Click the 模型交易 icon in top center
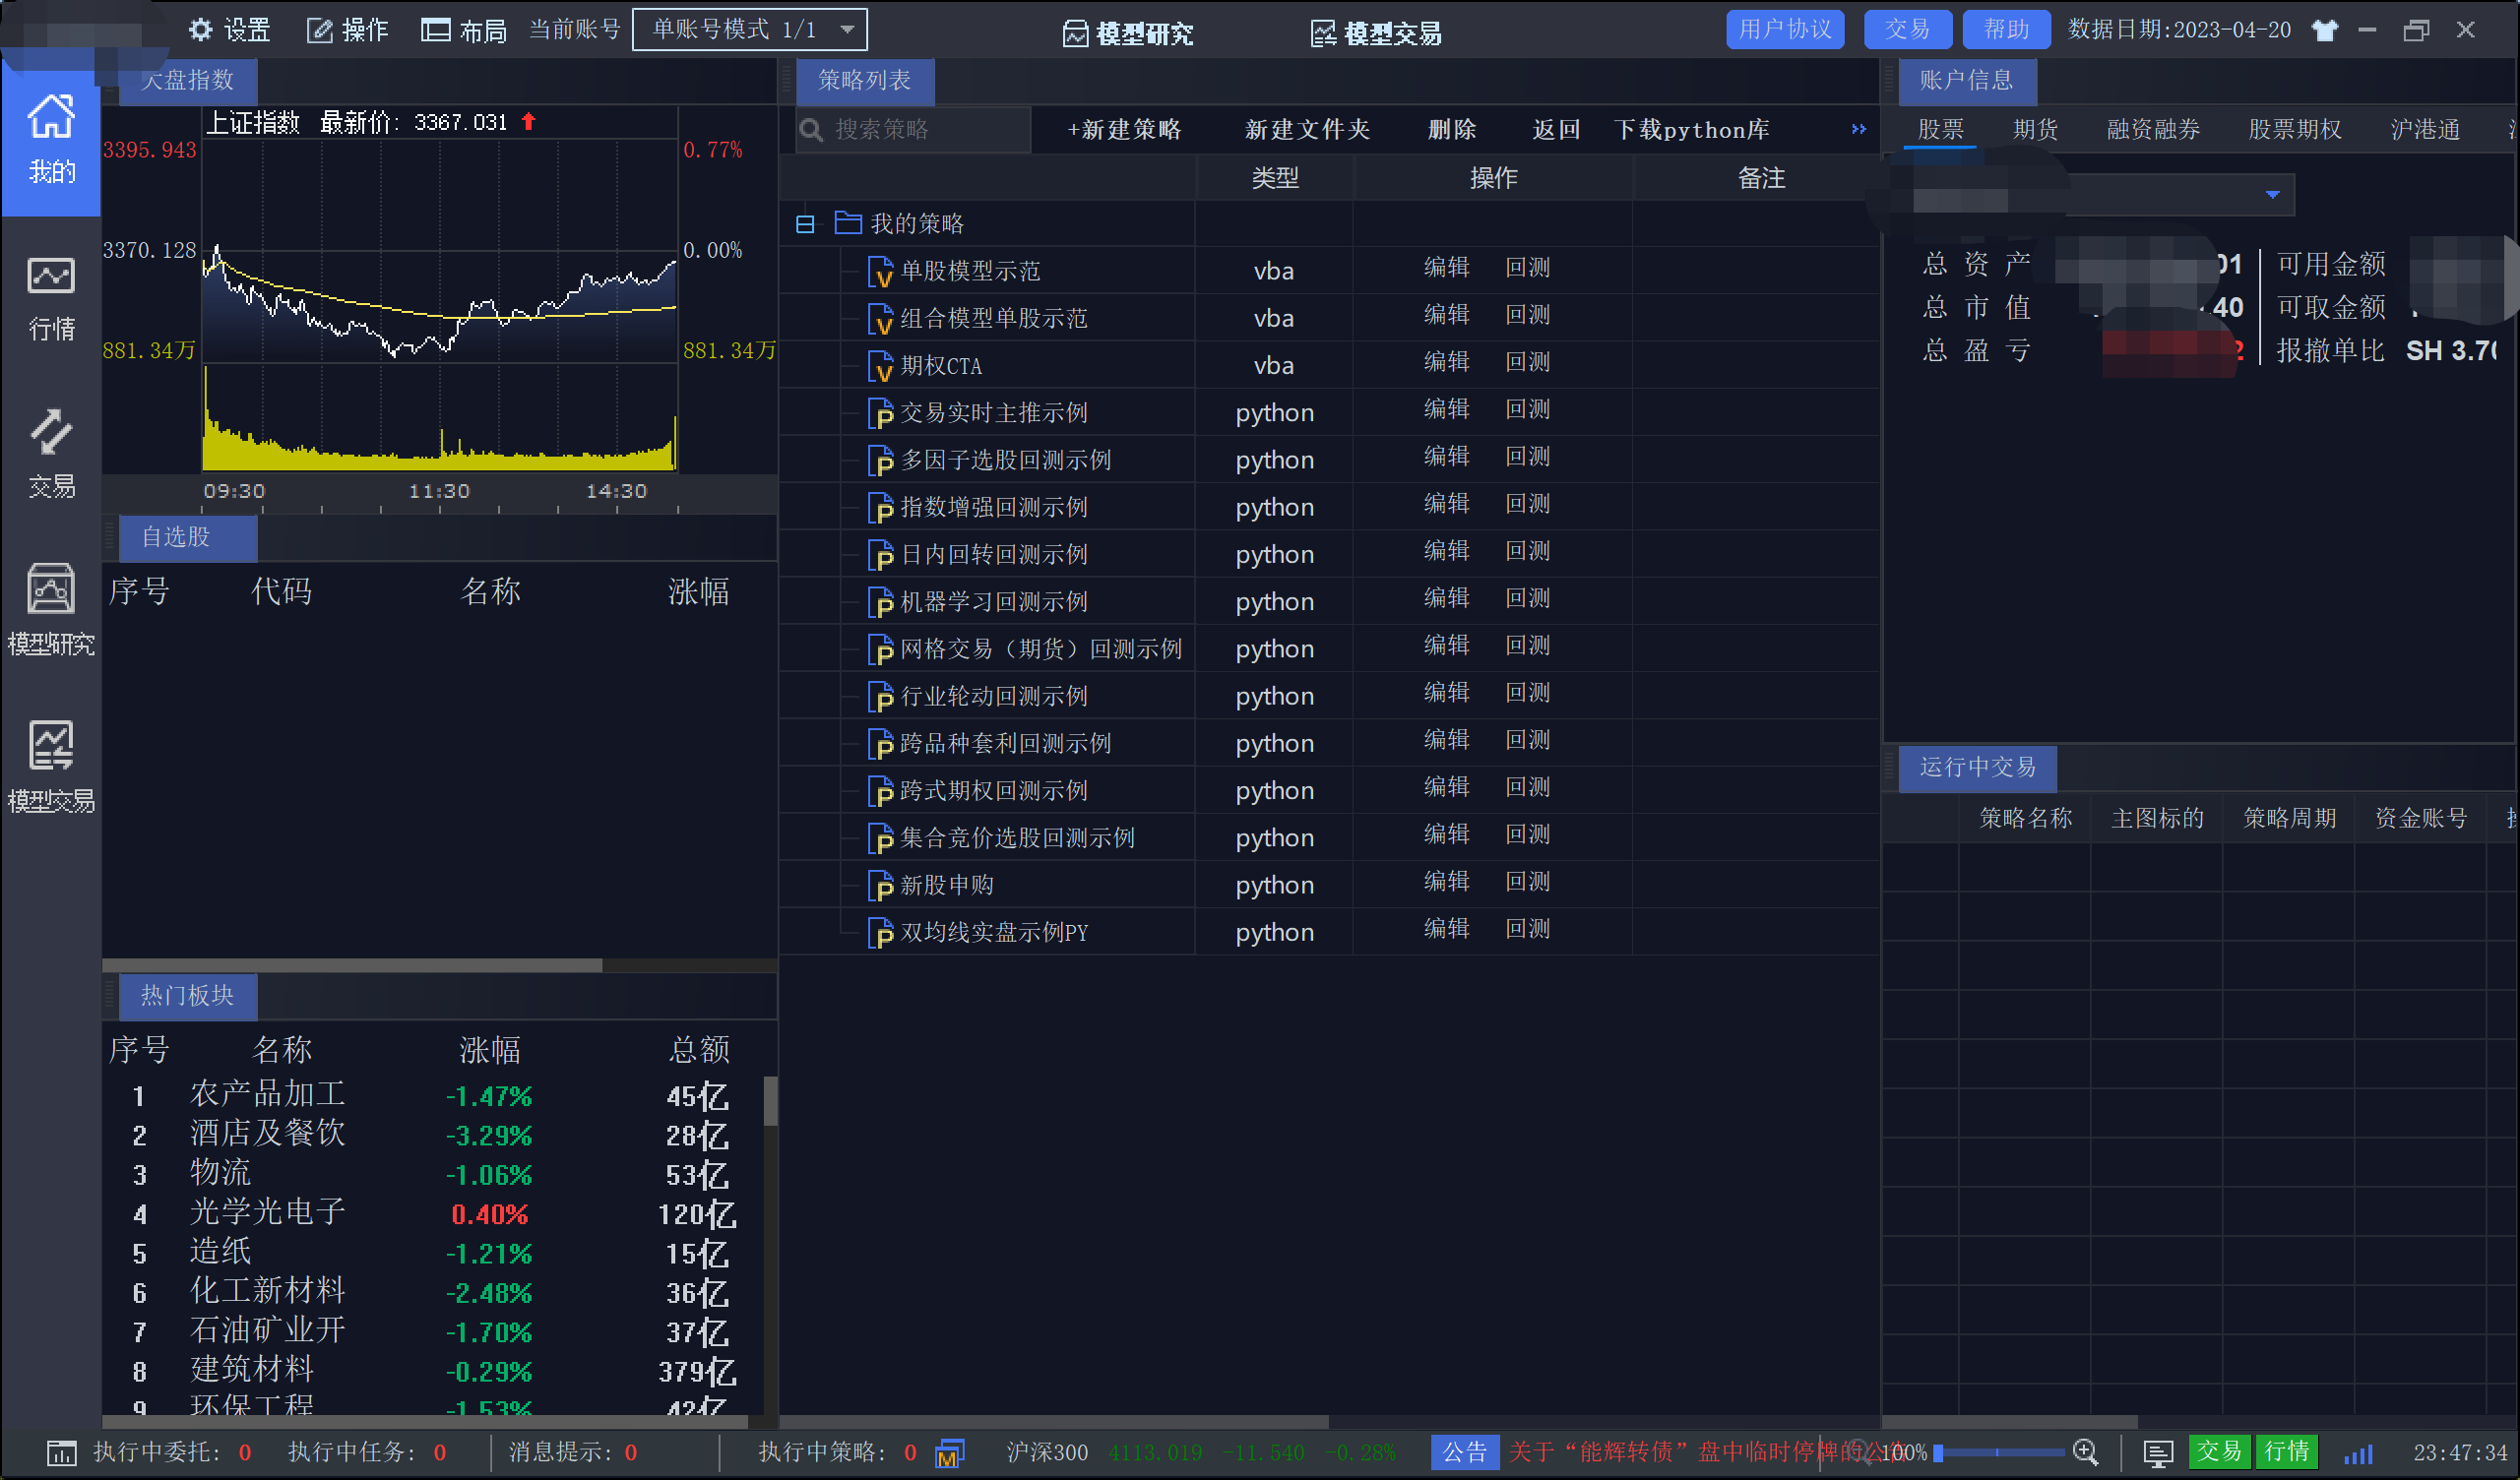 [x=1323, y=34]
